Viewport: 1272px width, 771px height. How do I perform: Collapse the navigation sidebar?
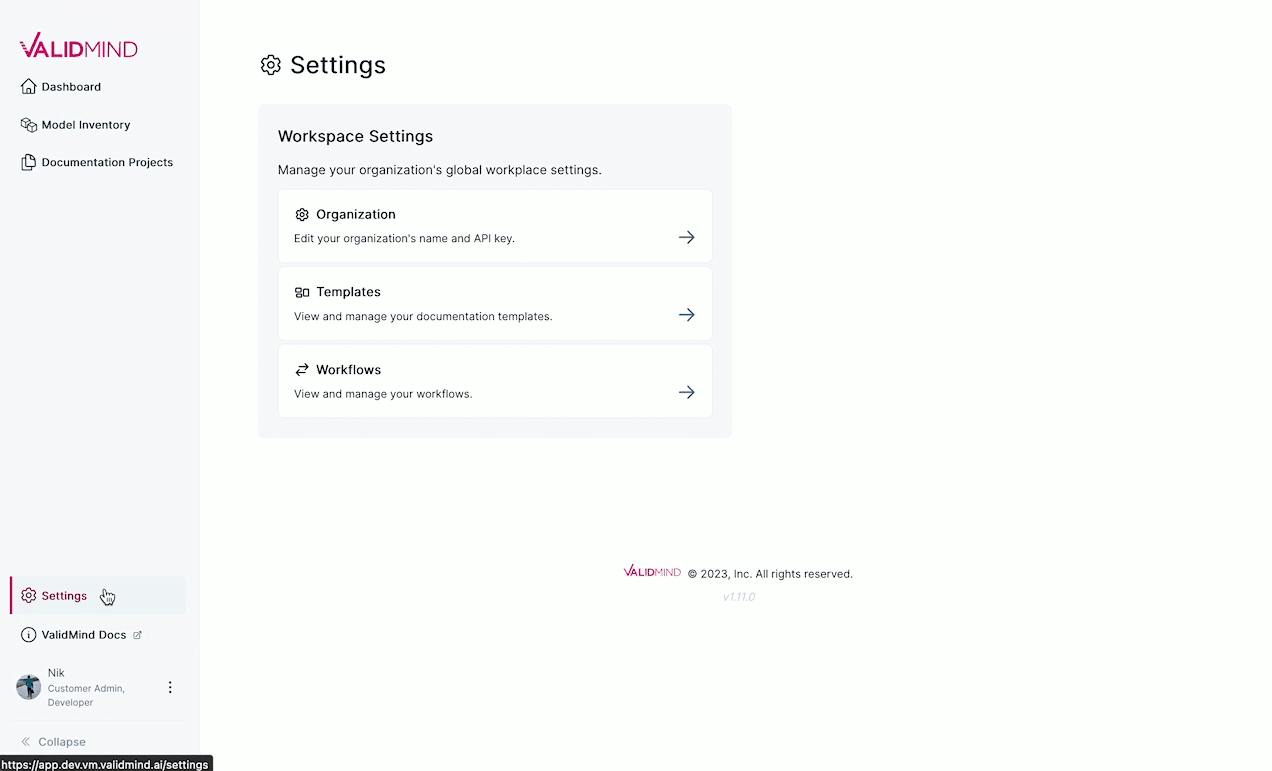click(53, 741)
